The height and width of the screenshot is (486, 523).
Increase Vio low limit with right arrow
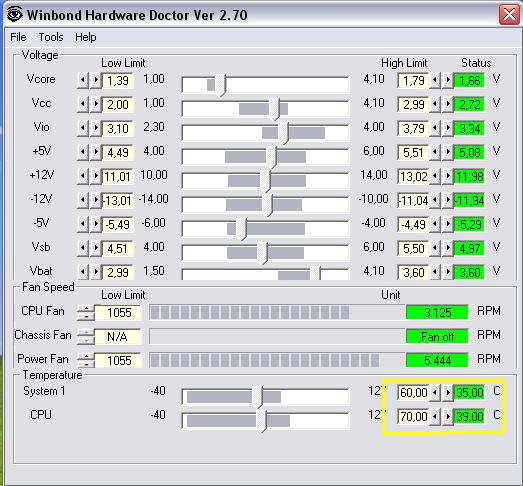[96, 128]
